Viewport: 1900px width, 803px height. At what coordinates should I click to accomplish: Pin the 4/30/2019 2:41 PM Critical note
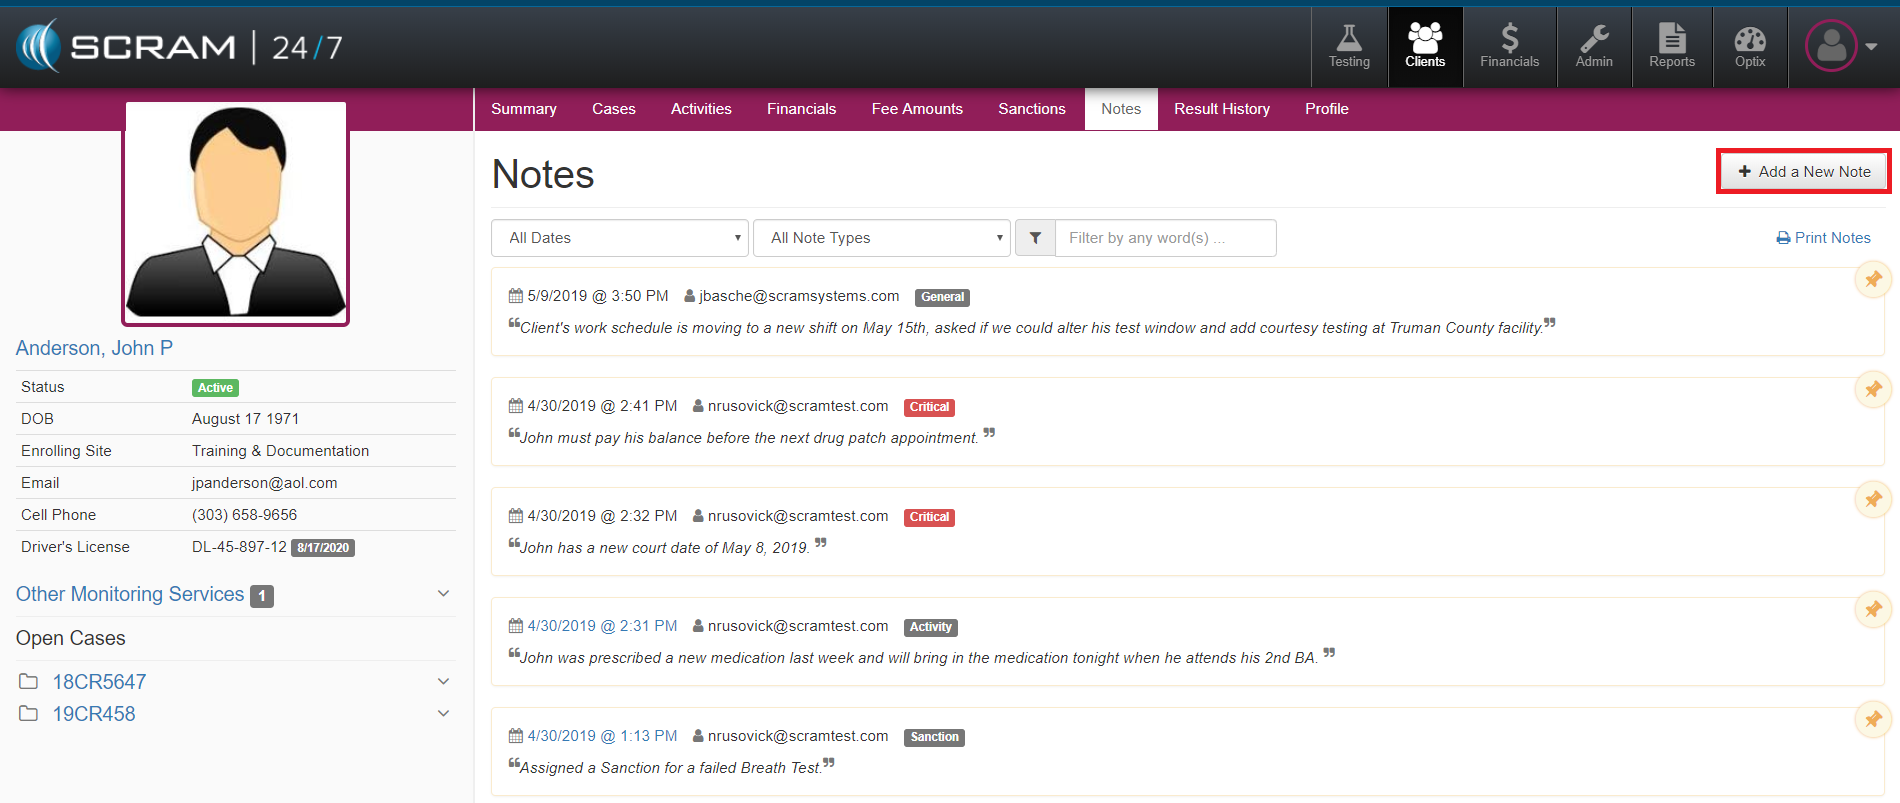coord(1872,390)
